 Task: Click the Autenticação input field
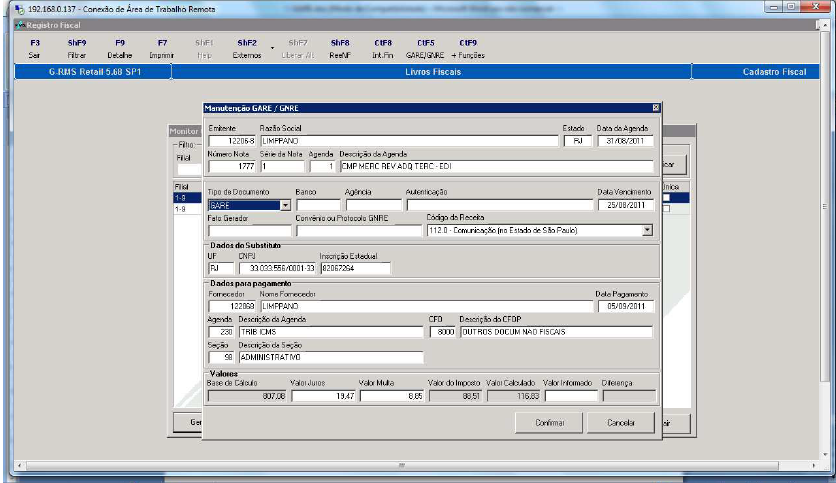500,205
